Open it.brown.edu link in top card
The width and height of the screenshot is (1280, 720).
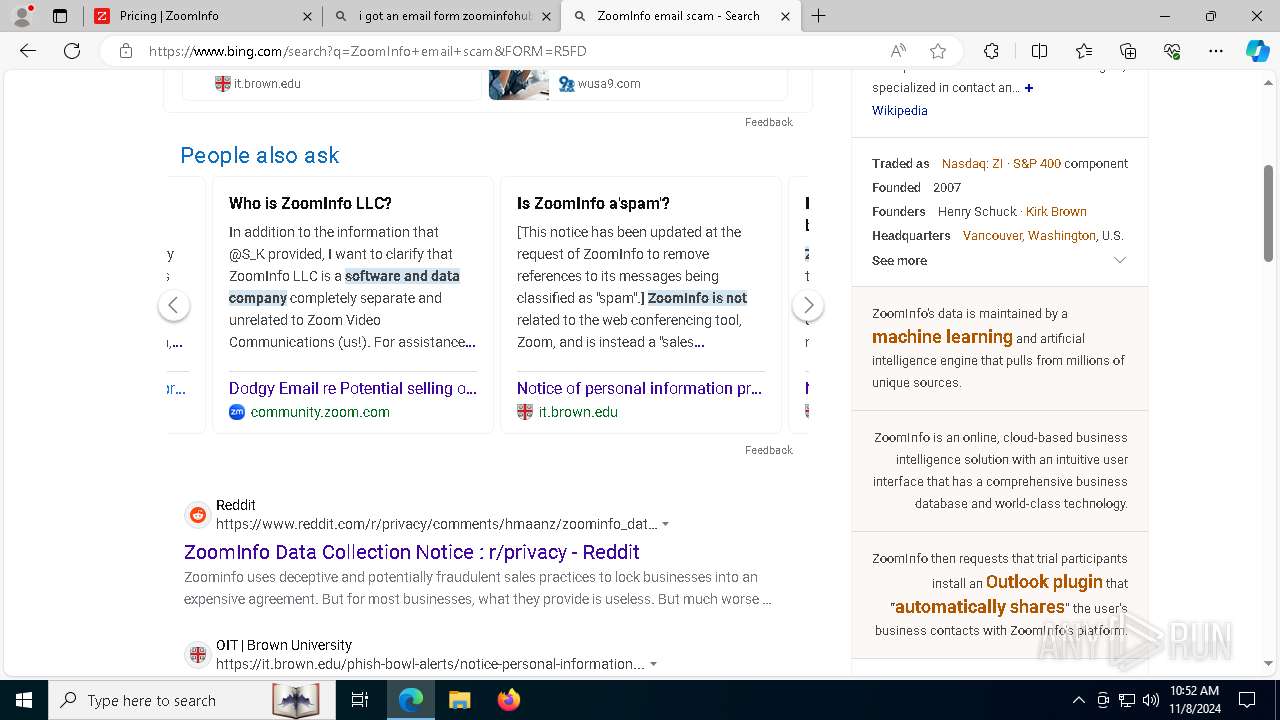[267, 84]
